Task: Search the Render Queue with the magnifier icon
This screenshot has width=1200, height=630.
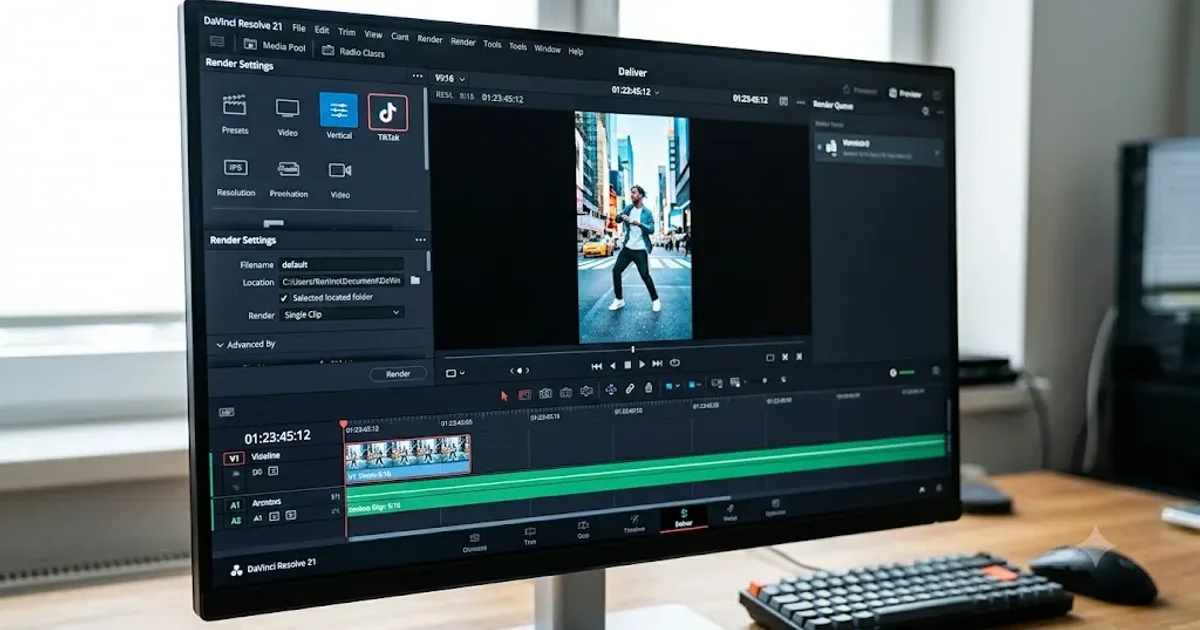Action: coord(924,111)
